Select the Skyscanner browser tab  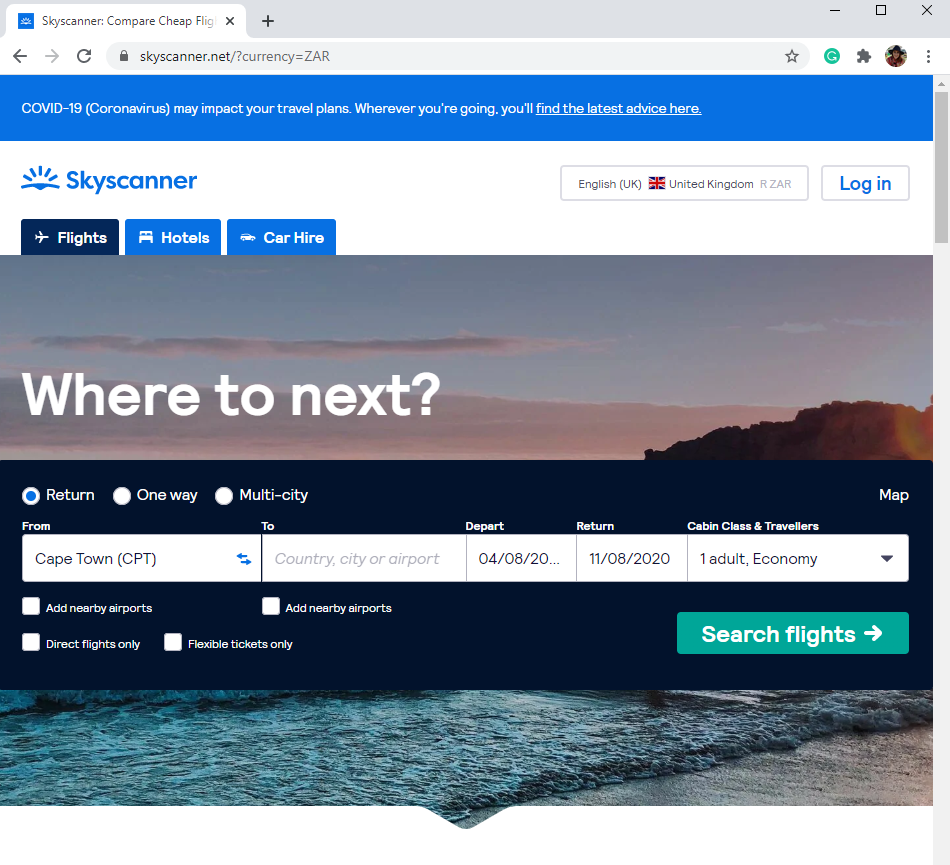click(125, 21)
